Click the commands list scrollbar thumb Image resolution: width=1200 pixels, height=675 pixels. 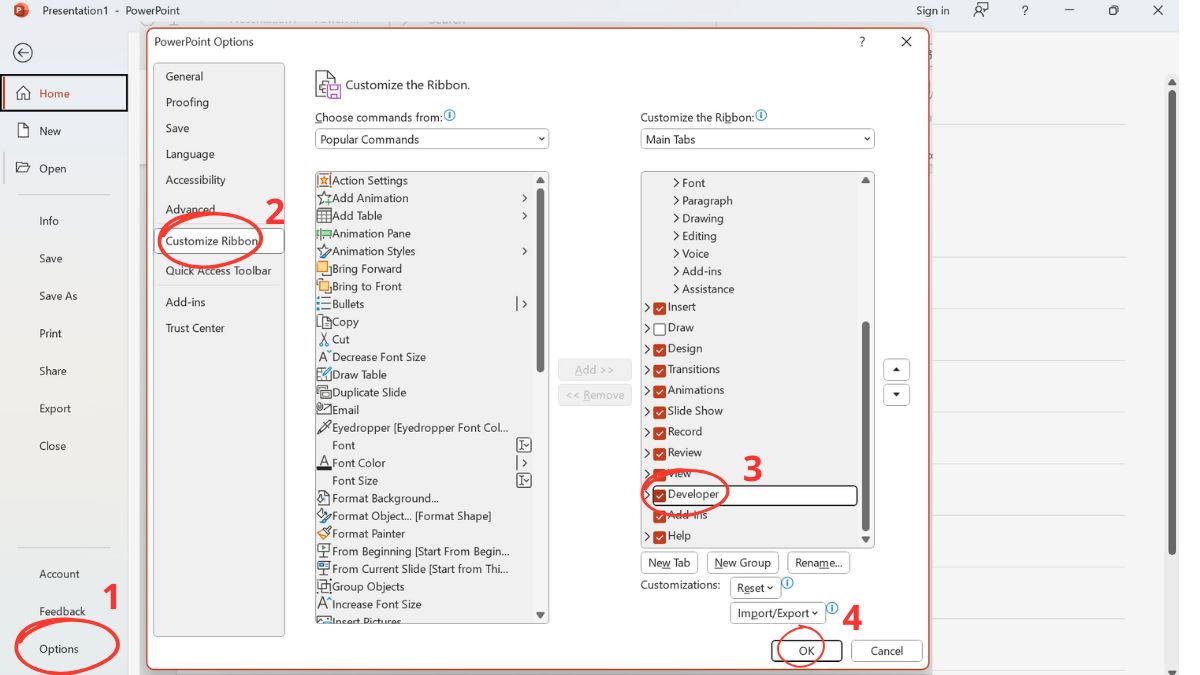(x=541, y=280)
